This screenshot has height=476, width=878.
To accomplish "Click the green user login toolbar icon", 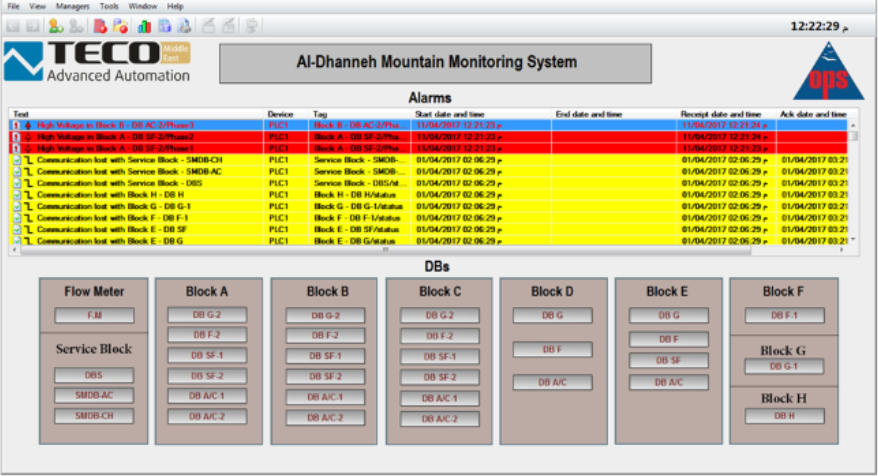I will (54, 25).
